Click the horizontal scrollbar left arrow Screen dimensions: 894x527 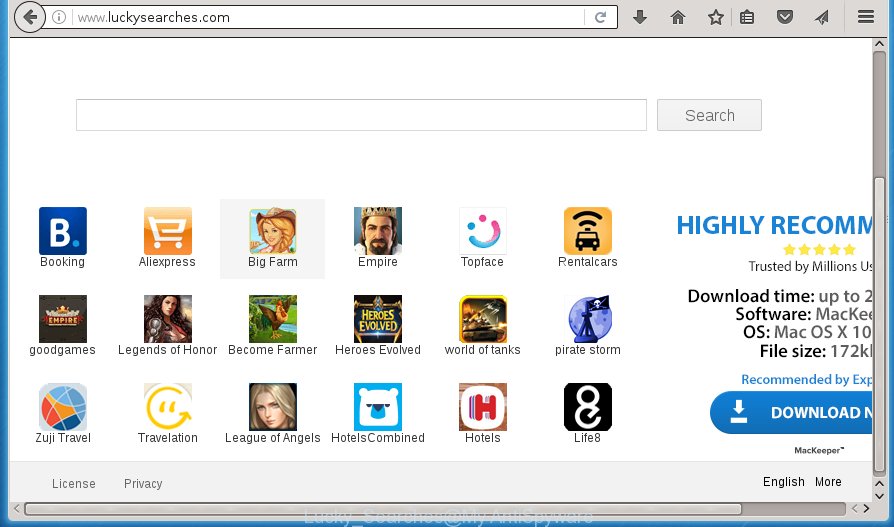point(17,508)
